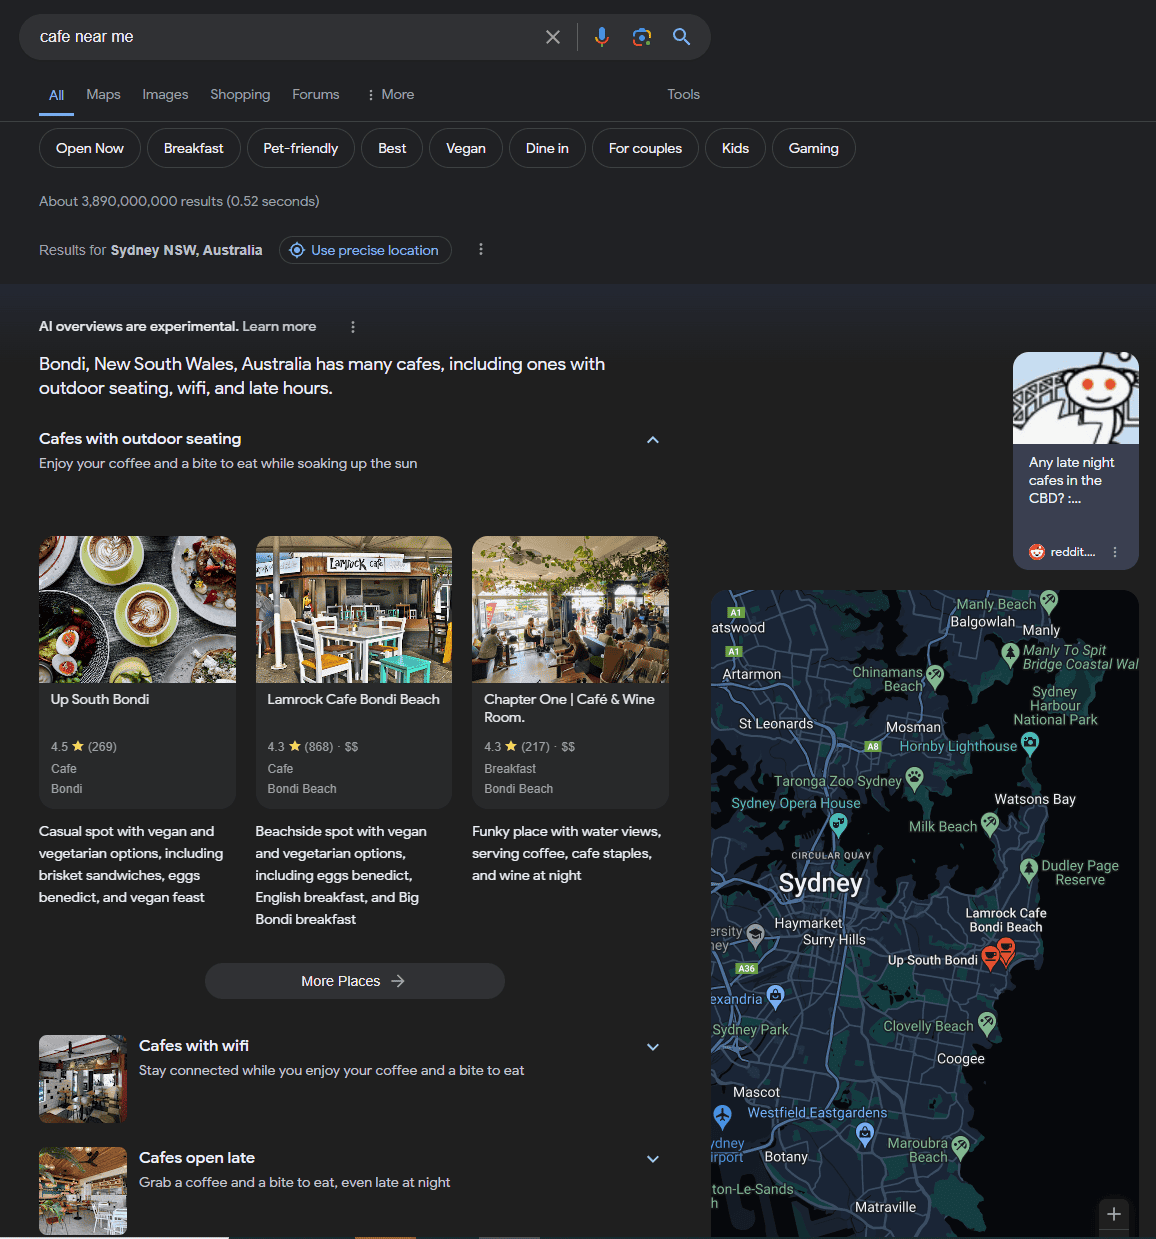Click Use precise location button
Image resolution: width=1156 pixels, height=1239 pixels.
pos(365,250)
